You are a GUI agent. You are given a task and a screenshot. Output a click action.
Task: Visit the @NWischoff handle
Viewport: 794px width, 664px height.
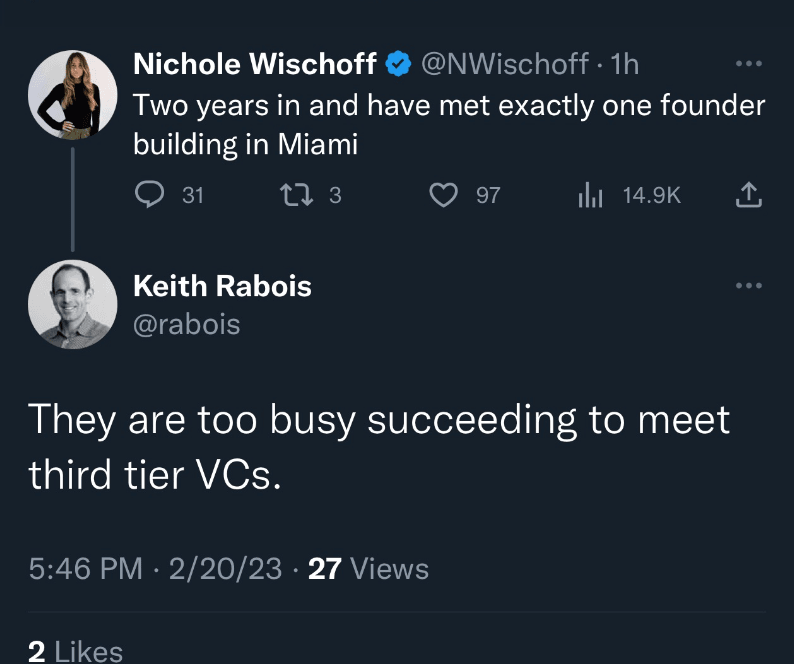pyautogui.click(x=505, y=65)
